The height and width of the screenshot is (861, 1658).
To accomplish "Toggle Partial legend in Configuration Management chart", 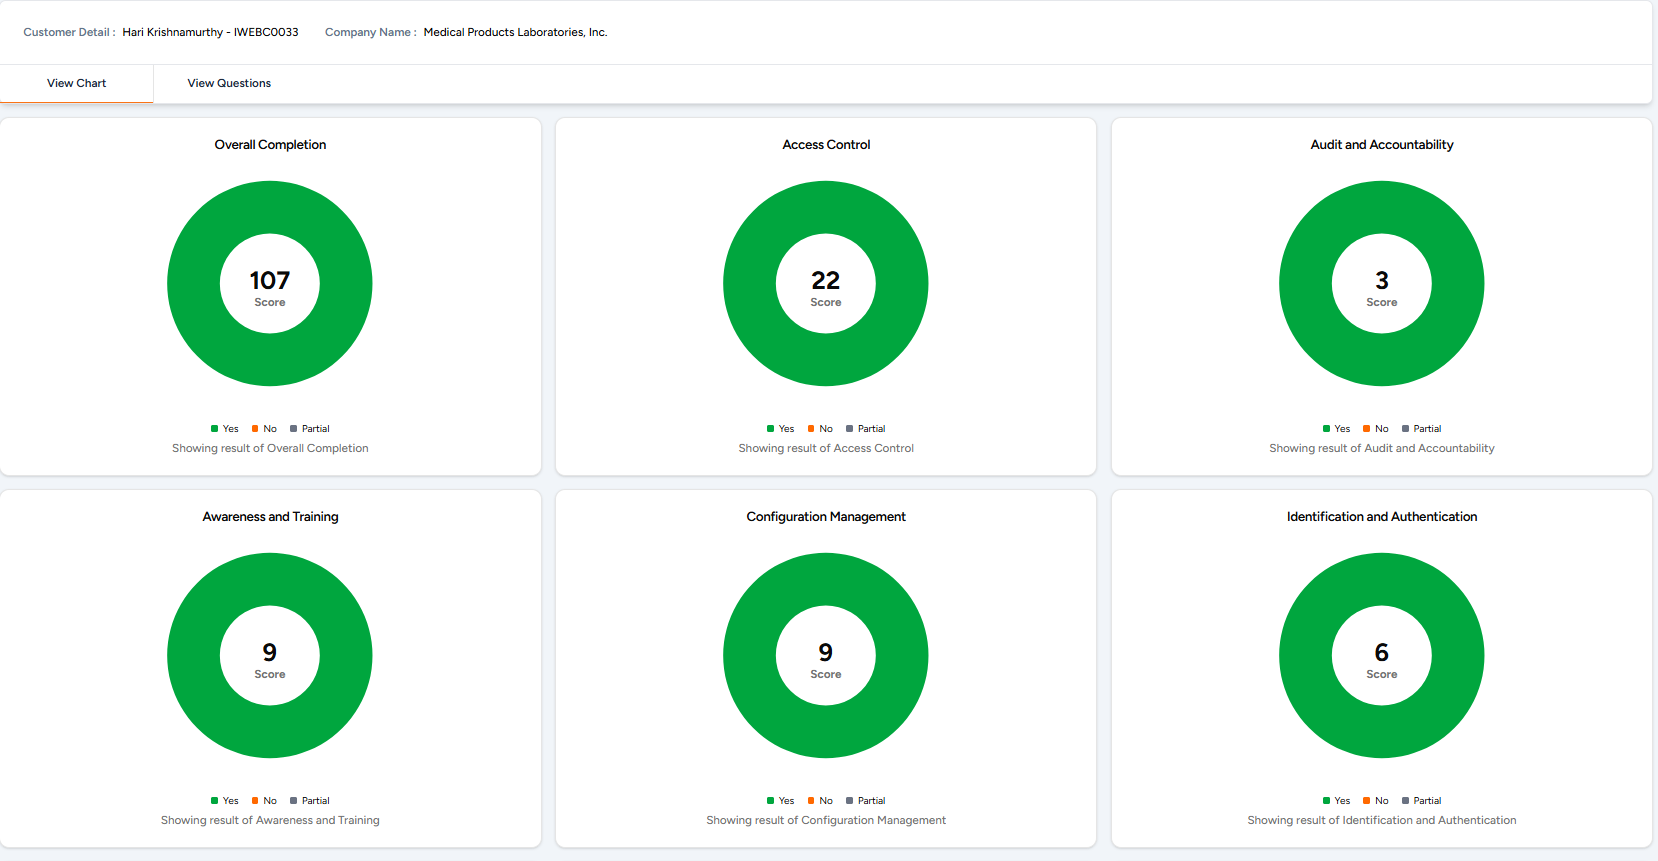I will click(866, 801).
